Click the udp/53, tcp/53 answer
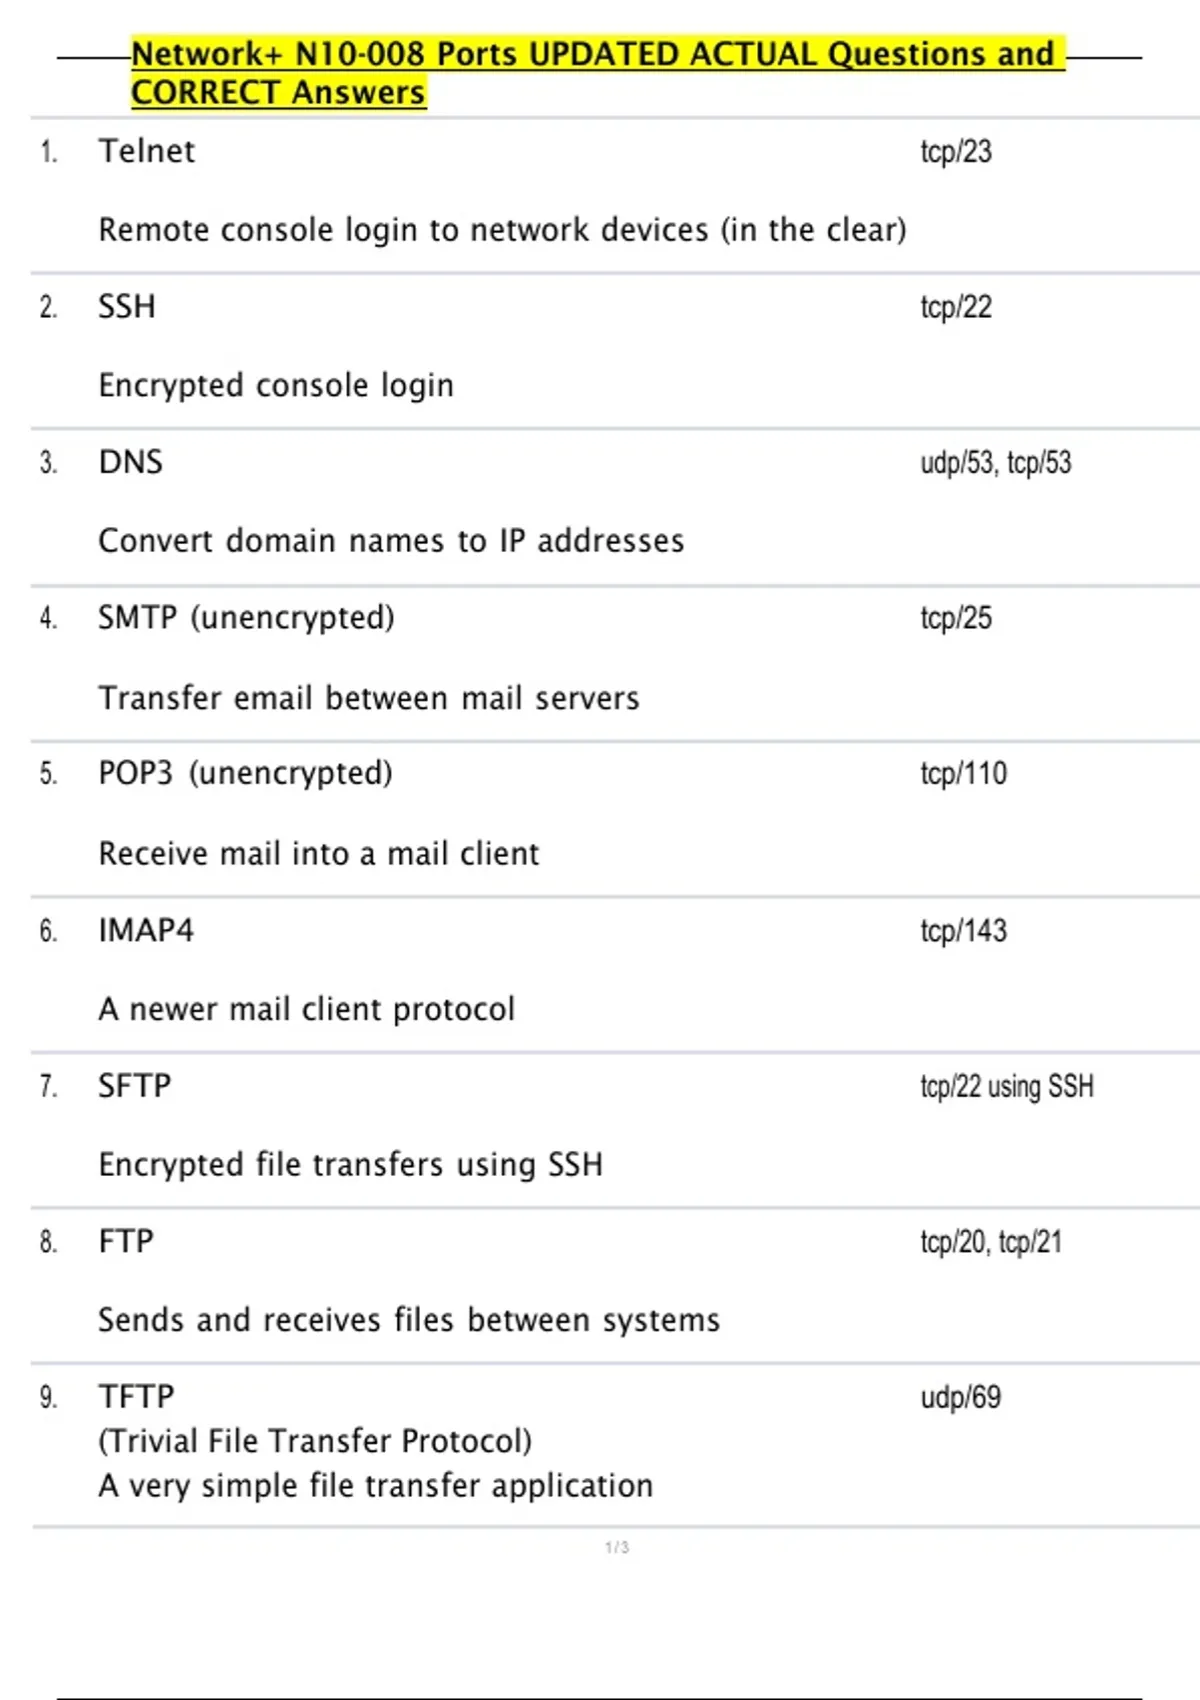Screen dimensions: 1200x1700 click(x=996, y=462)
